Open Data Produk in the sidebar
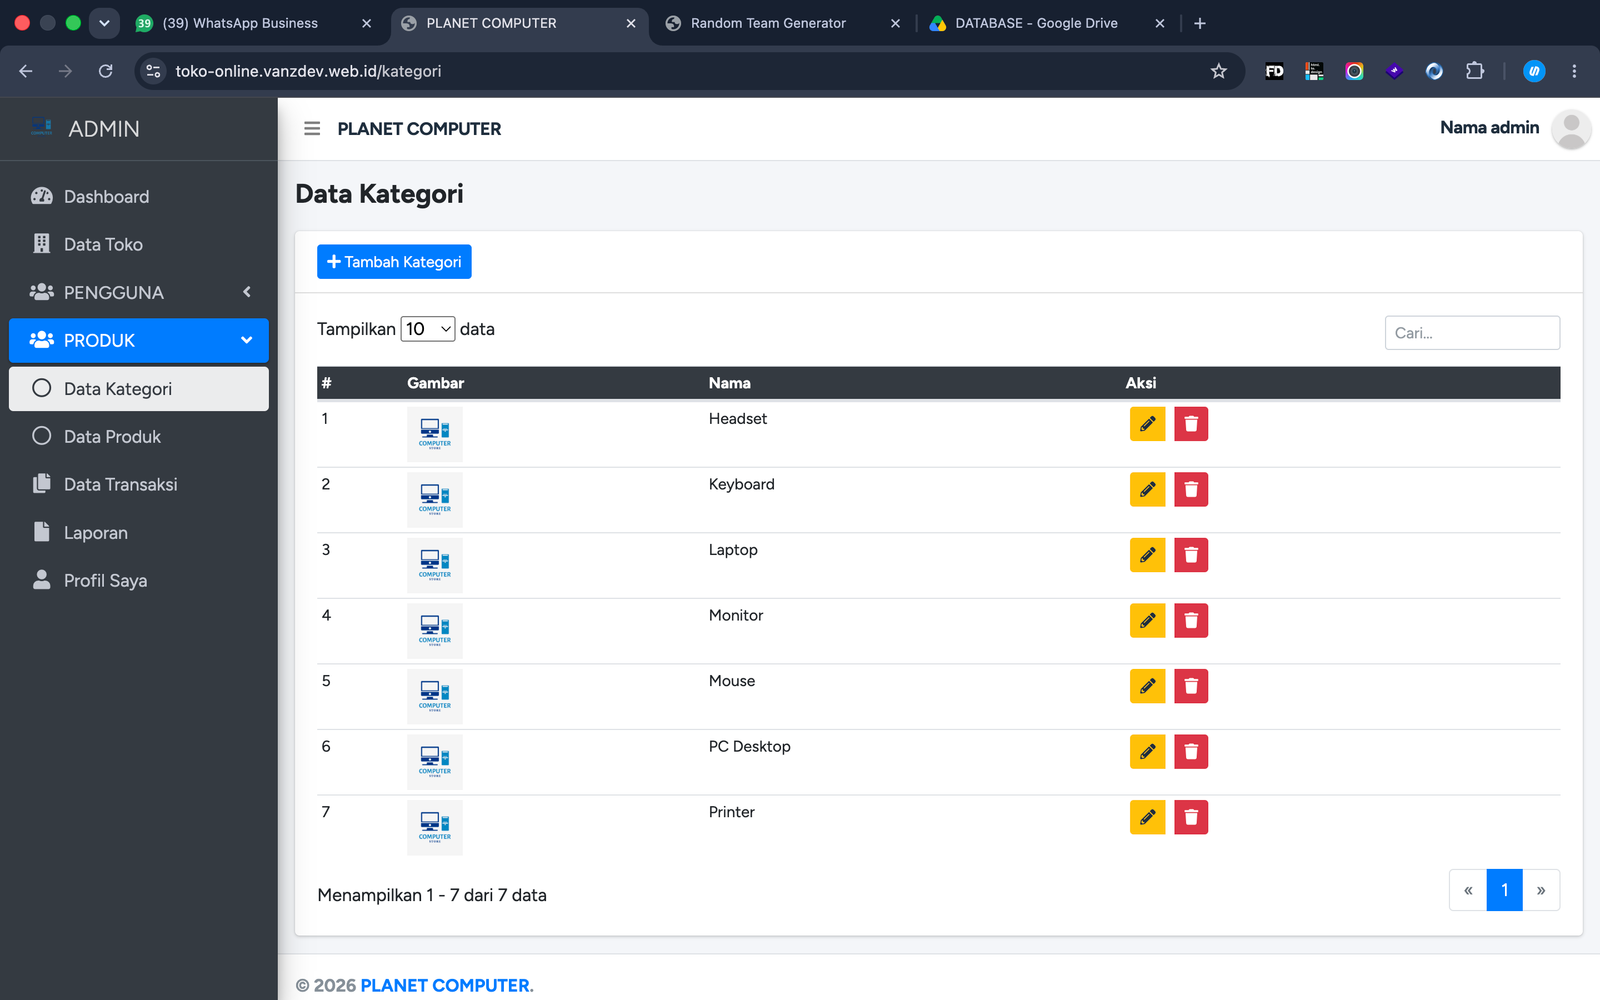The height and width of the screenshot is (1000, 1600). (139, 437)
